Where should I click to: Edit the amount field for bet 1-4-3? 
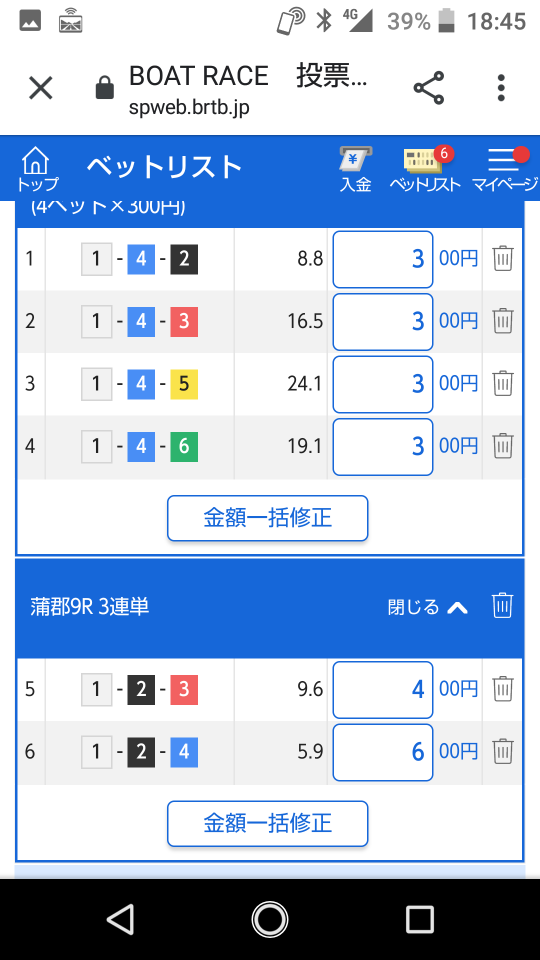click(383, 321)
